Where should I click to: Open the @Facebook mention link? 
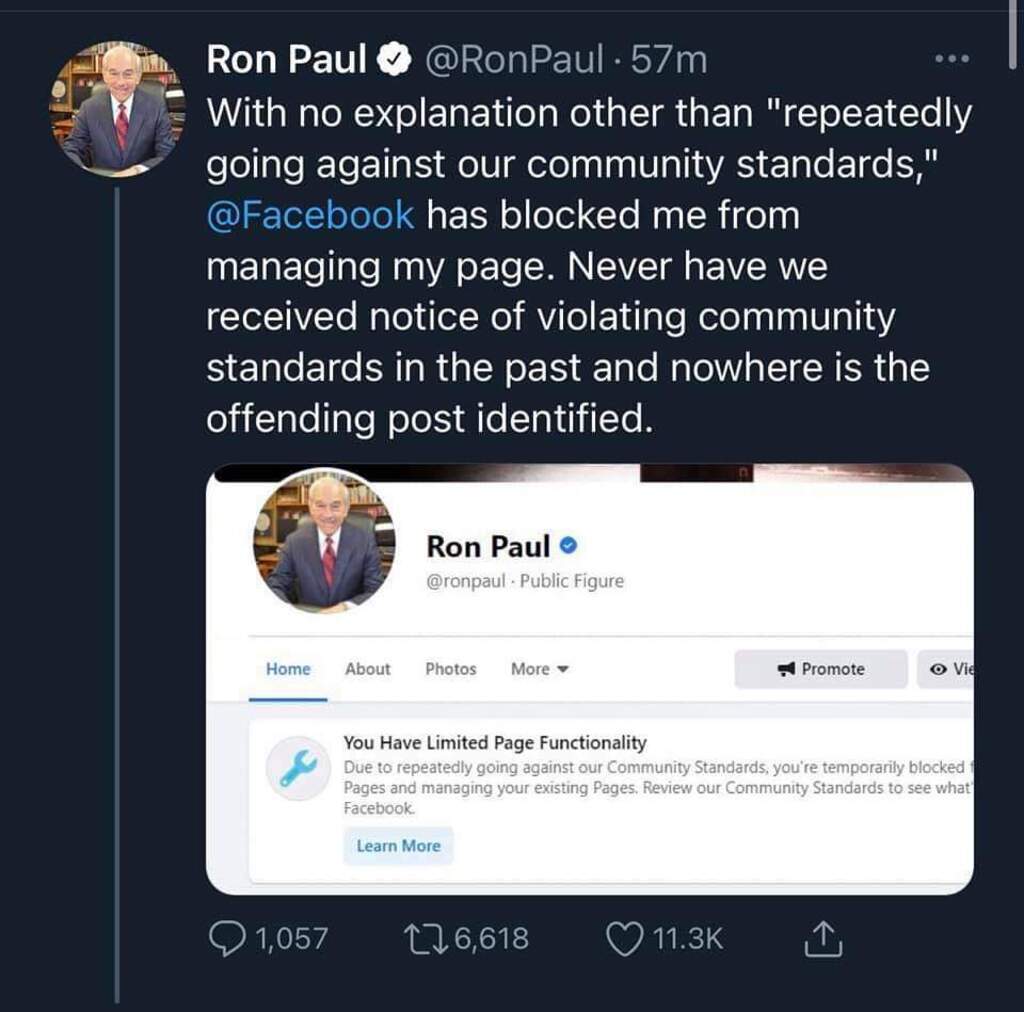pyautogui.click(x=310, y=215)
